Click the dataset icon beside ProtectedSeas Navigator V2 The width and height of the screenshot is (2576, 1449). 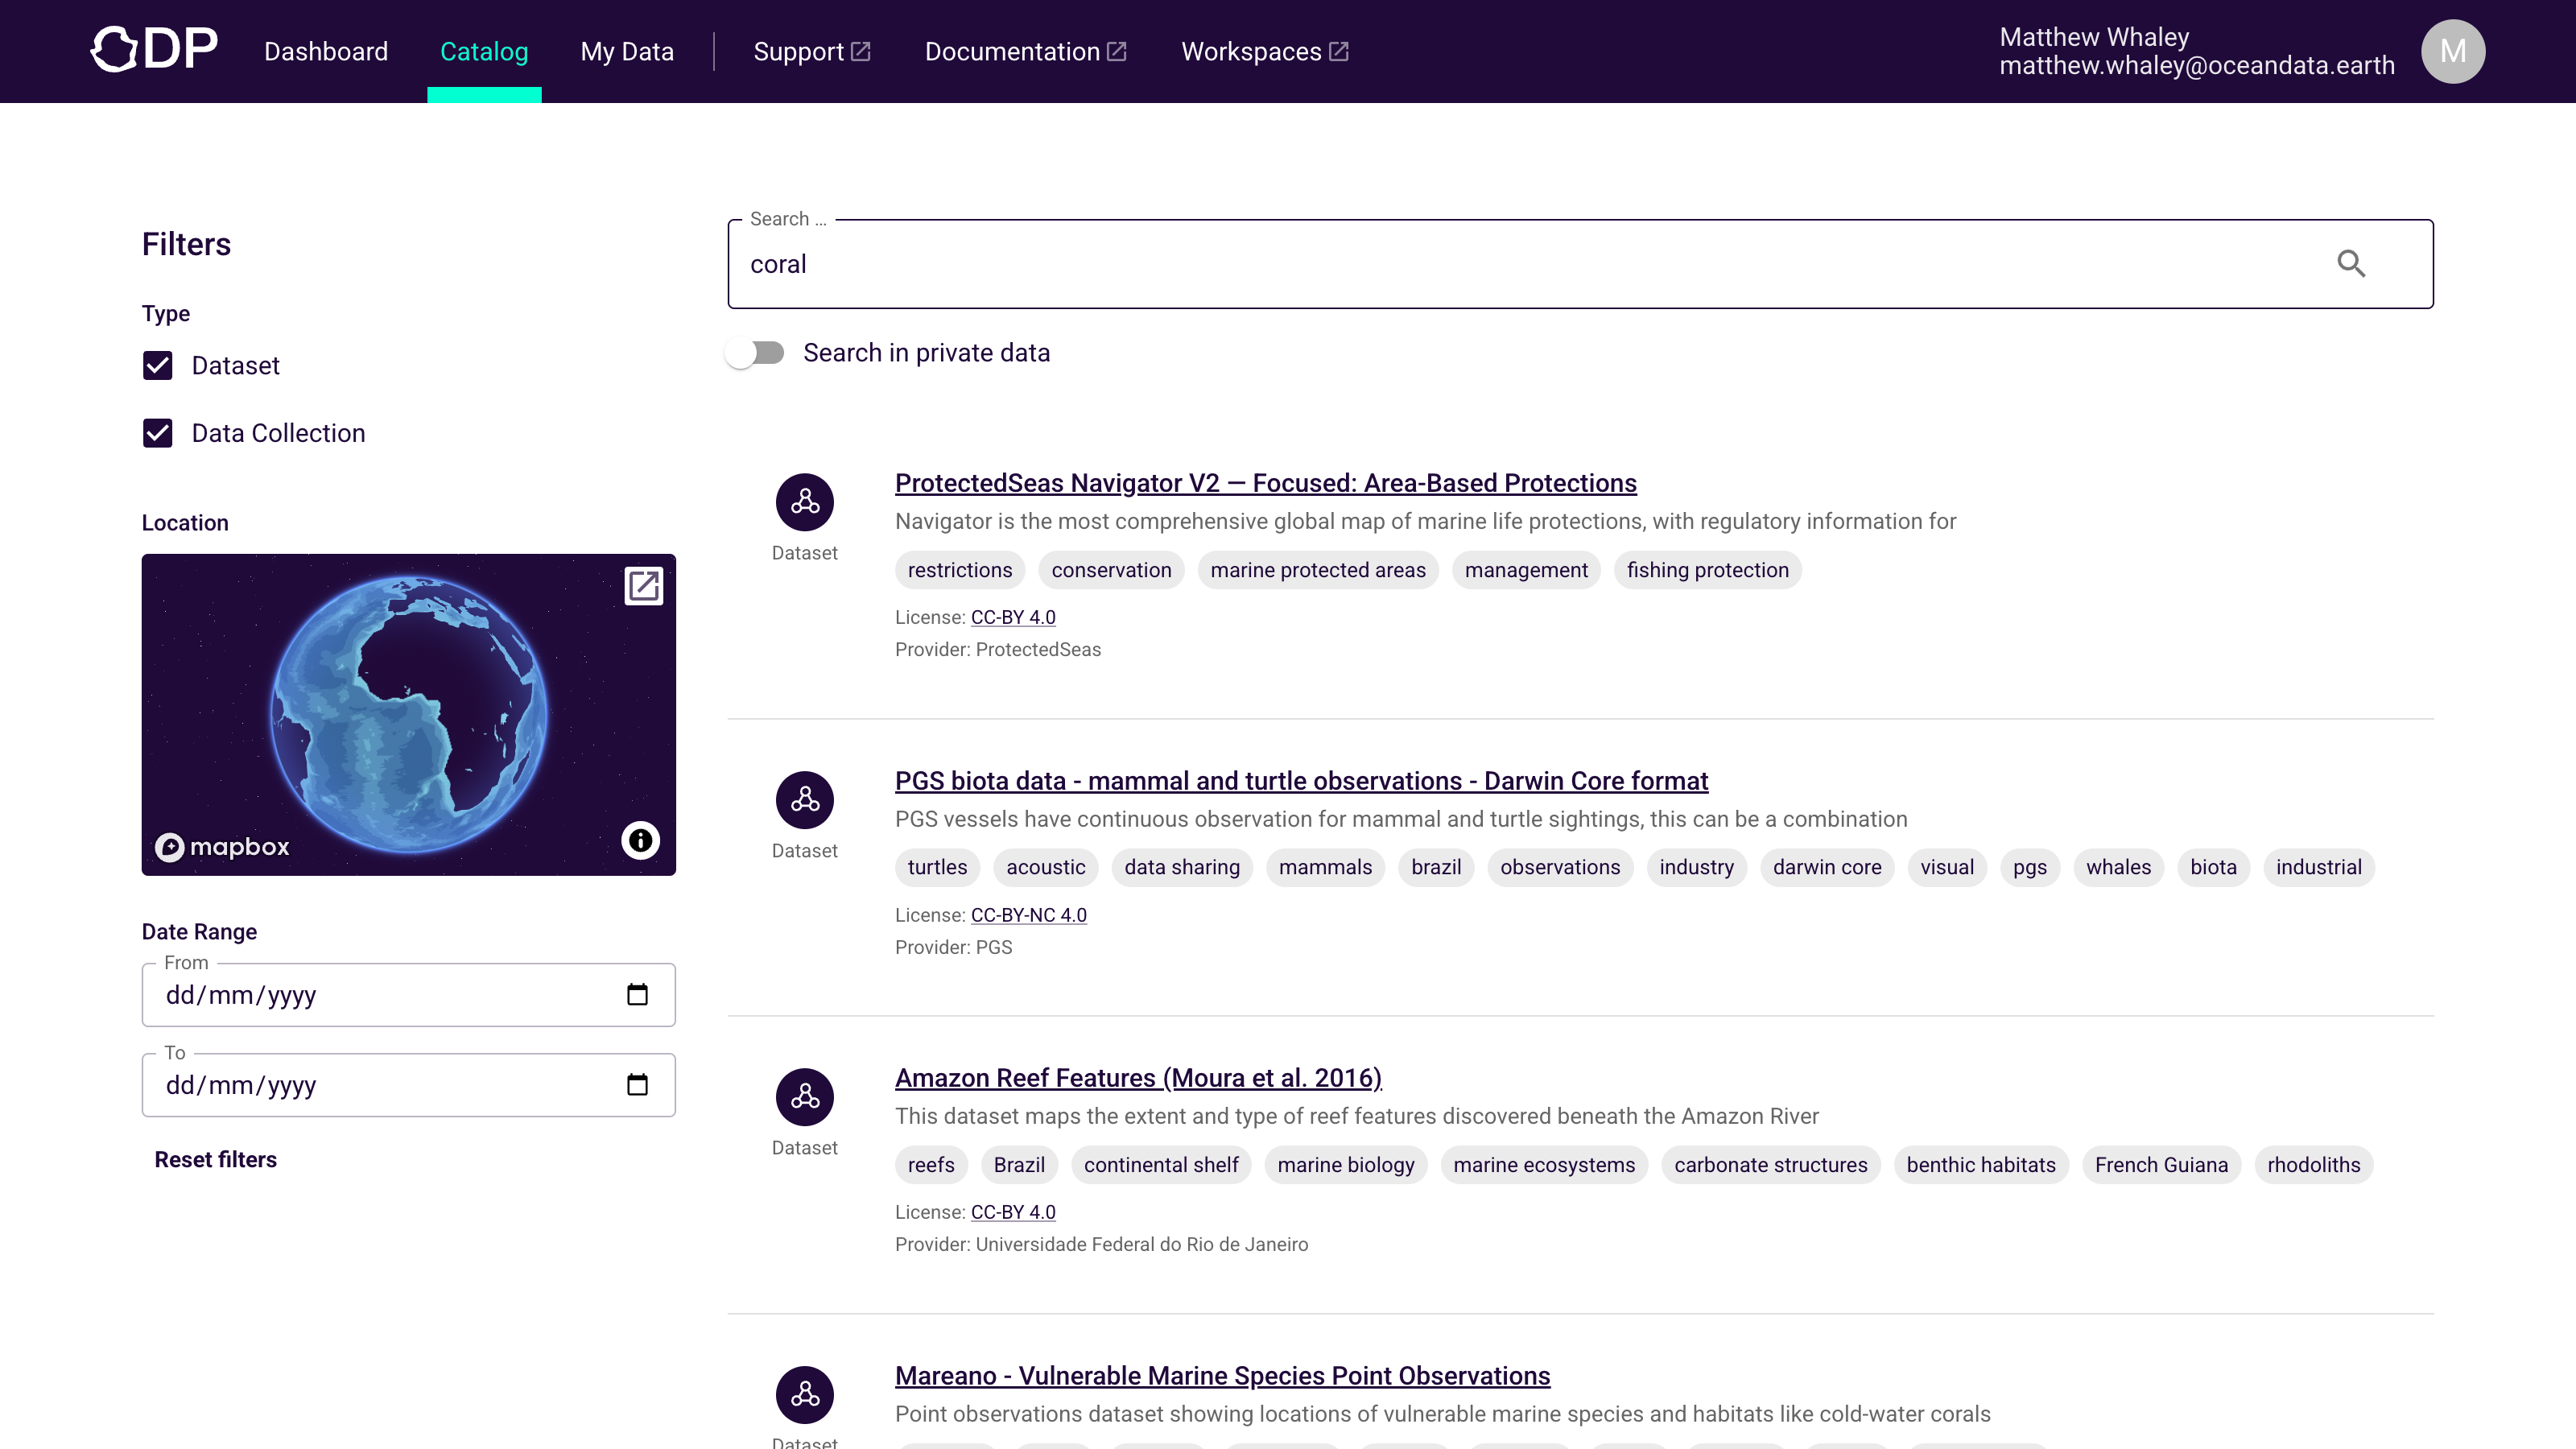tap(805, 502)
